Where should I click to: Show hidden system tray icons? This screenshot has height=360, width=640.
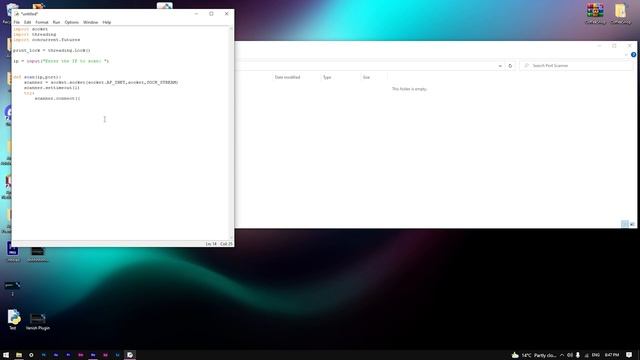tap(562, 355)
